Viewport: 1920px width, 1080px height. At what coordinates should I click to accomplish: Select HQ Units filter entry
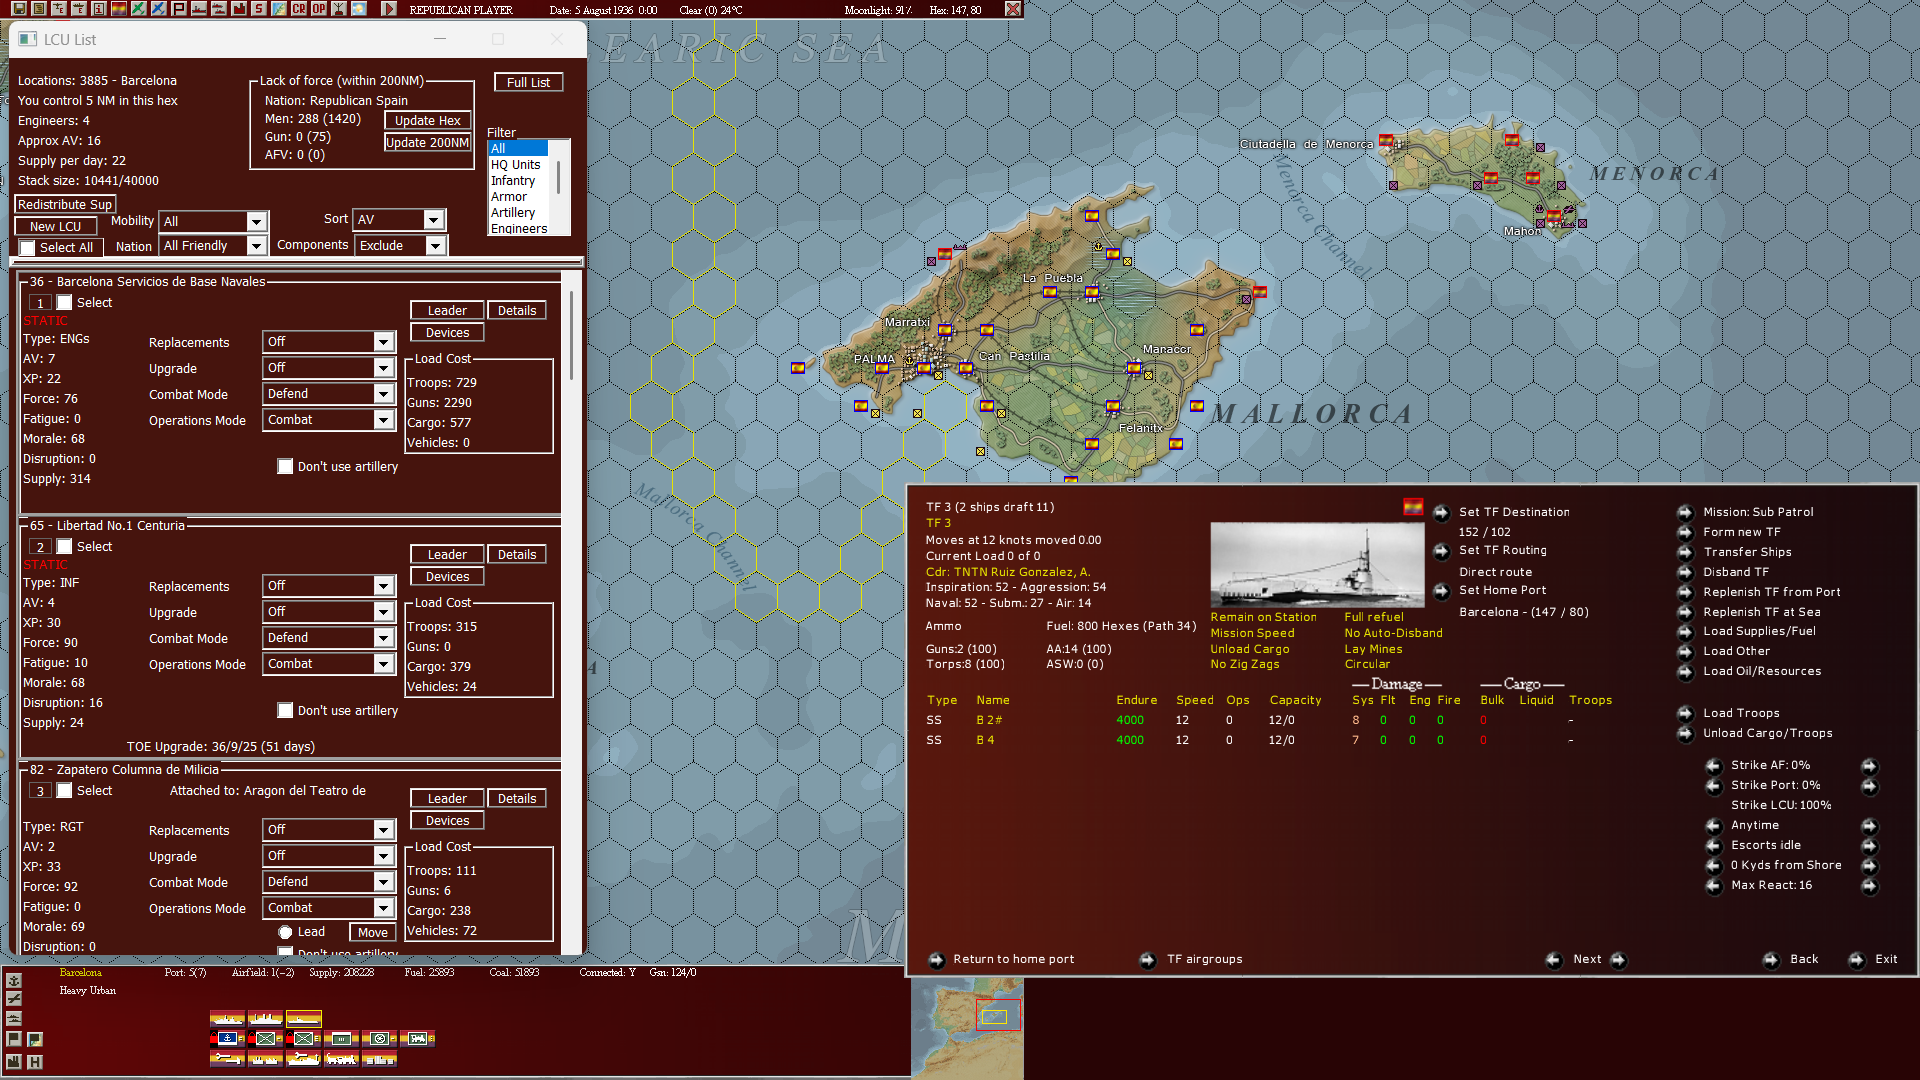point(515,164)
